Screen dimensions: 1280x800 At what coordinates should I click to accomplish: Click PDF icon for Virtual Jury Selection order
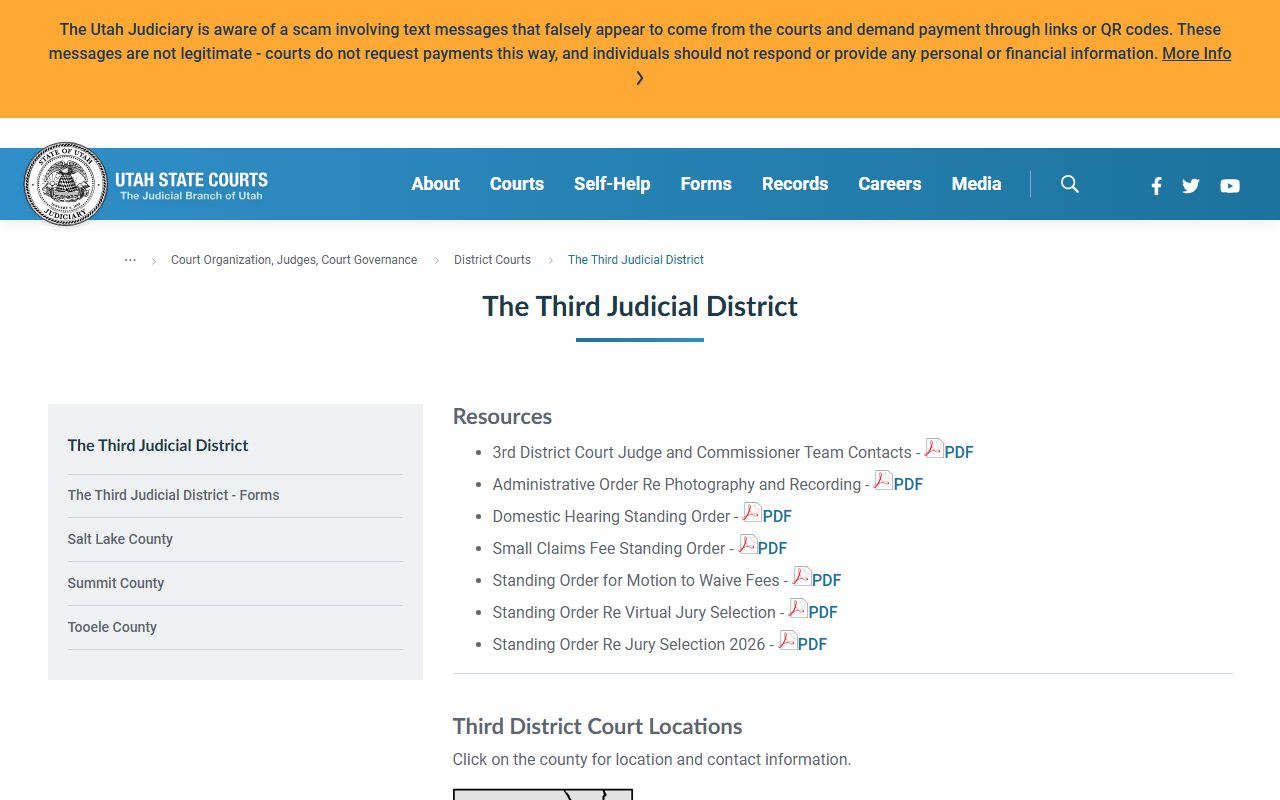798,609
